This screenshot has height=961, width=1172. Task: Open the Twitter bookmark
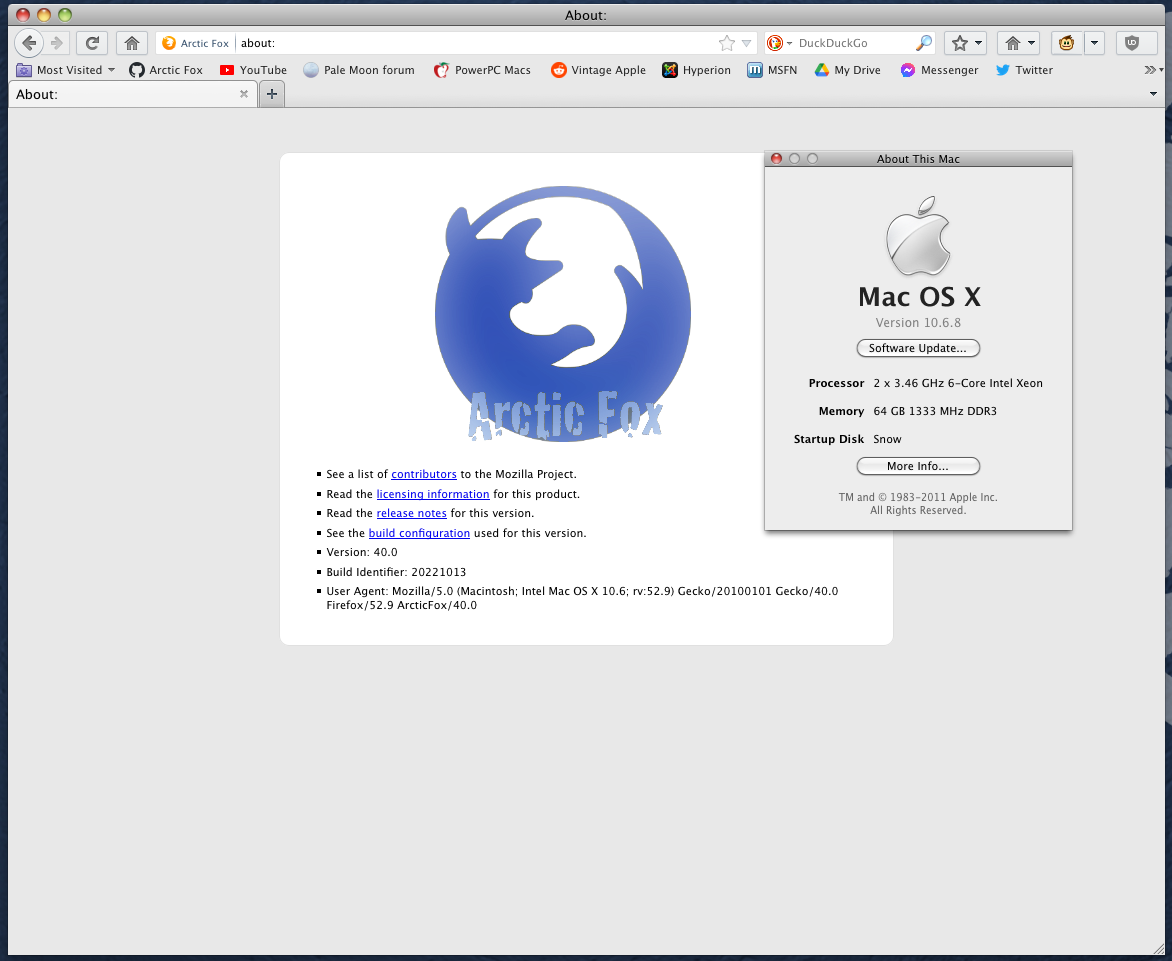[1024, 70]
